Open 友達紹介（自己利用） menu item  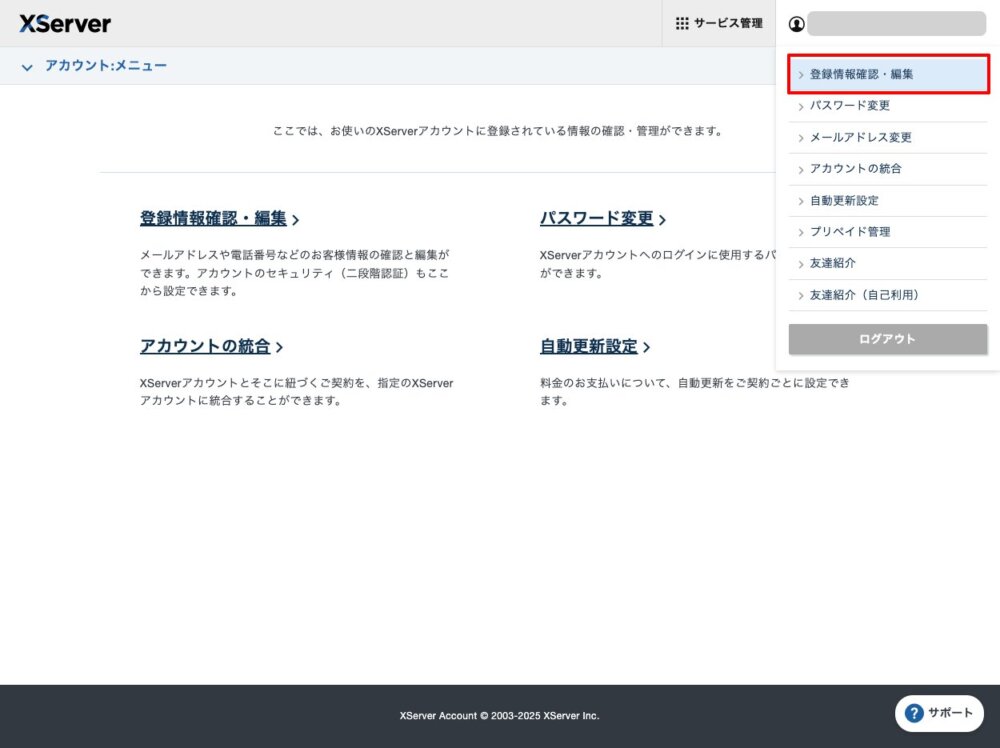863,295
